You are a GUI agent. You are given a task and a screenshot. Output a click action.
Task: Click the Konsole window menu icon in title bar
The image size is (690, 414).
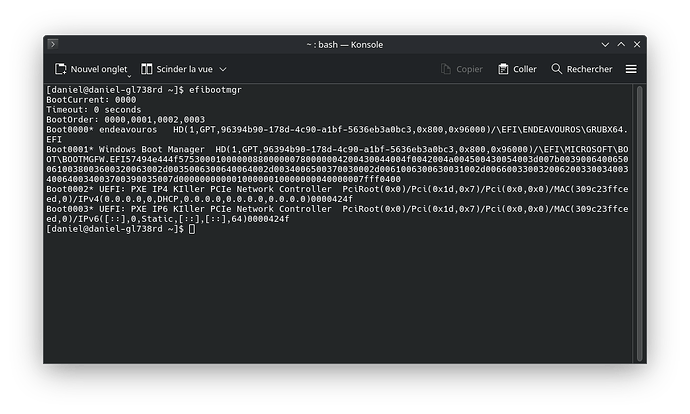point(53,44)
